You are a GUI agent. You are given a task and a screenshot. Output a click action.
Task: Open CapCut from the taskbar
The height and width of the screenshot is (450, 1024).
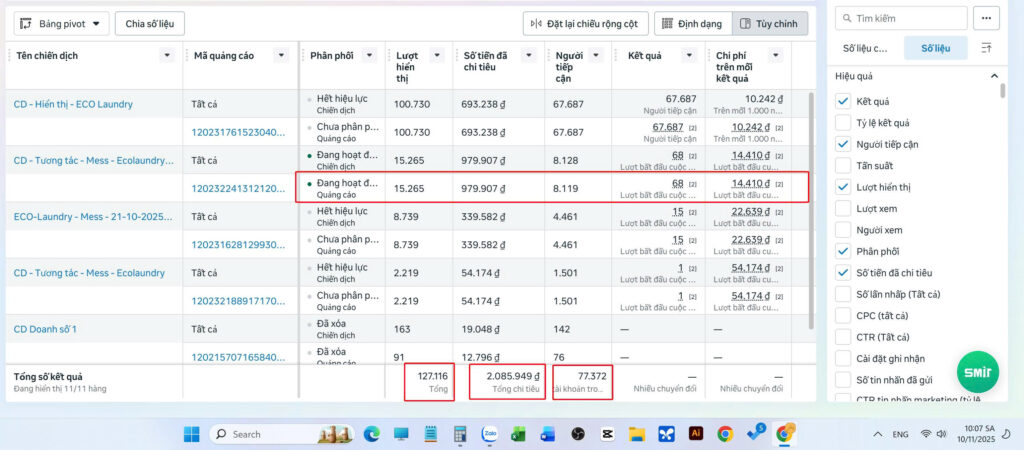coord(606,434)
